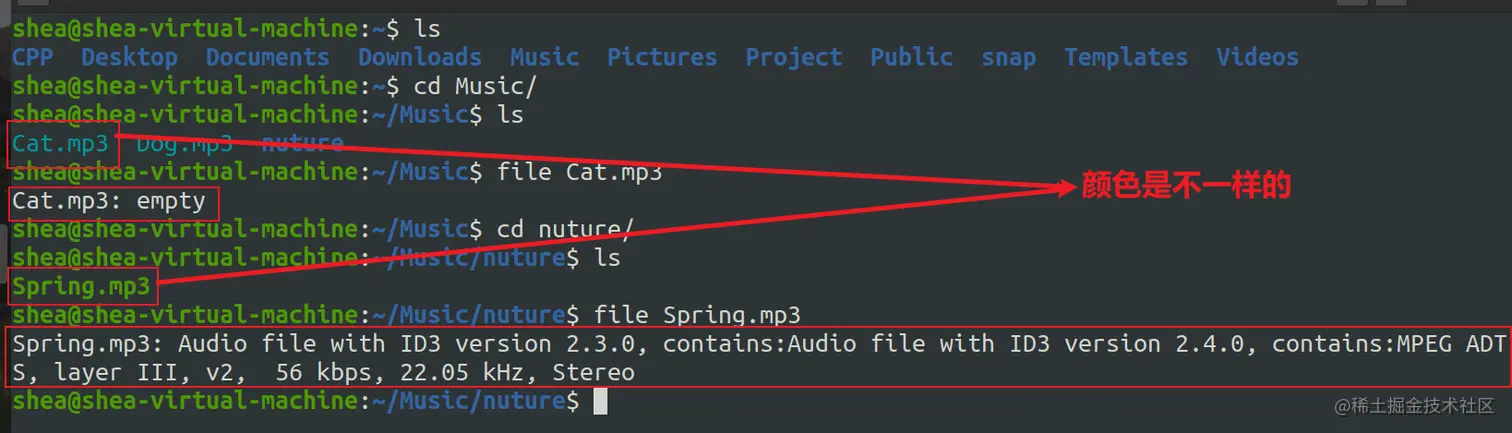Click the red Chinese annotation text
The height and width of the screenshot is (433, 1512).
[x=1187, y=186]
